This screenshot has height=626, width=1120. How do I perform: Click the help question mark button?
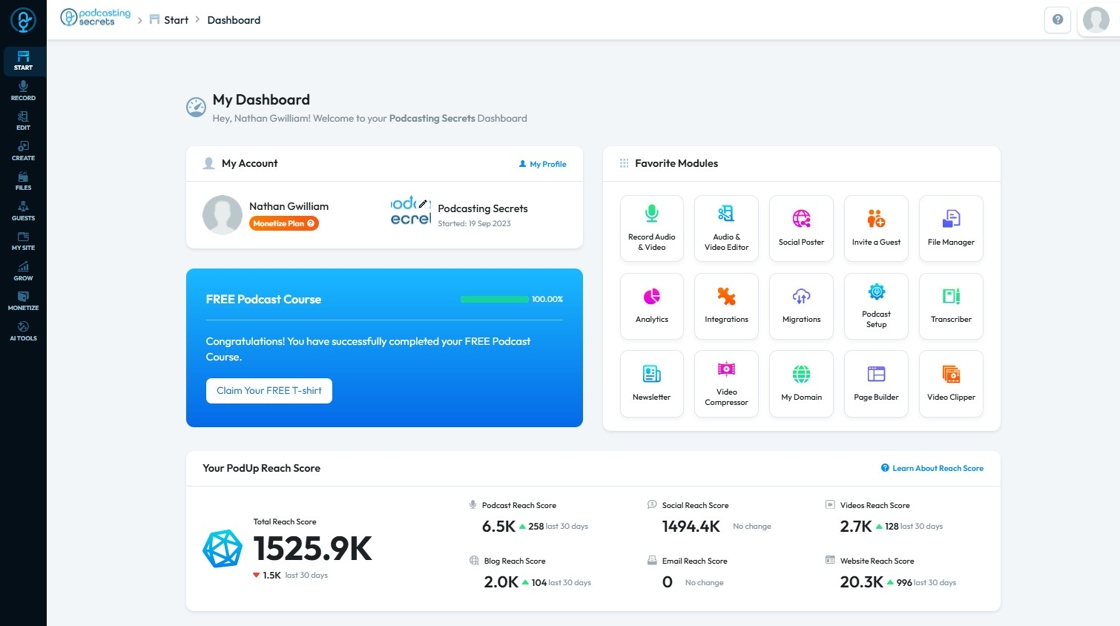pyautogui.click(x=1057, y=20)
